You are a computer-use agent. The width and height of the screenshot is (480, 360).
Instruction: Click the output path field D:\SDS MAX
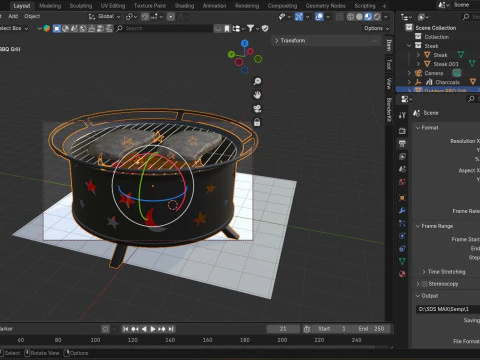click(448, 309)
